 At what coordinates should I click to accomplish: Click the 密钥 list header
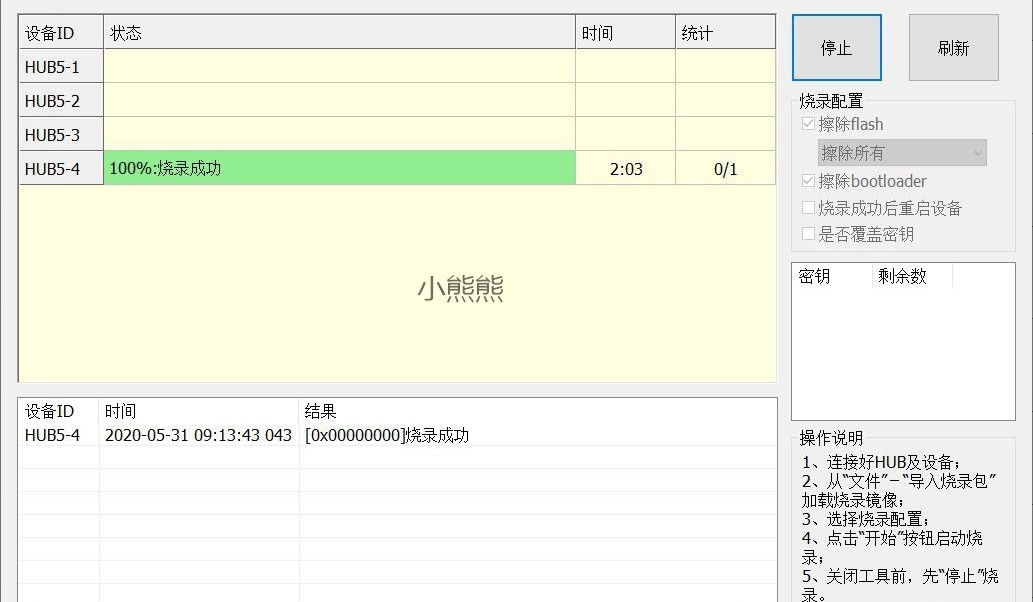[x=815, y=276]
